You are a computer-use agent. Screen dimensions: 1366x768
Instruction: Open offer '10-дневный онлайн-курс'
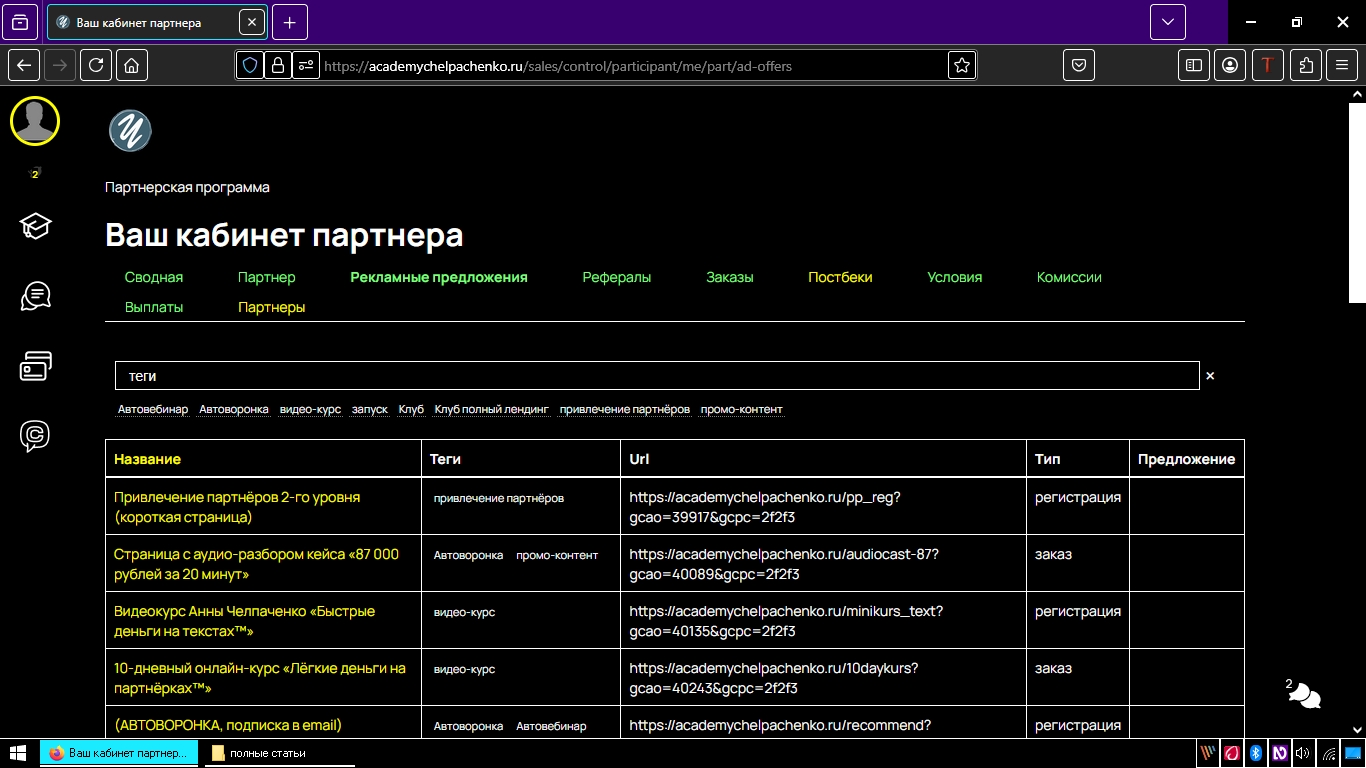pos(260,678)
